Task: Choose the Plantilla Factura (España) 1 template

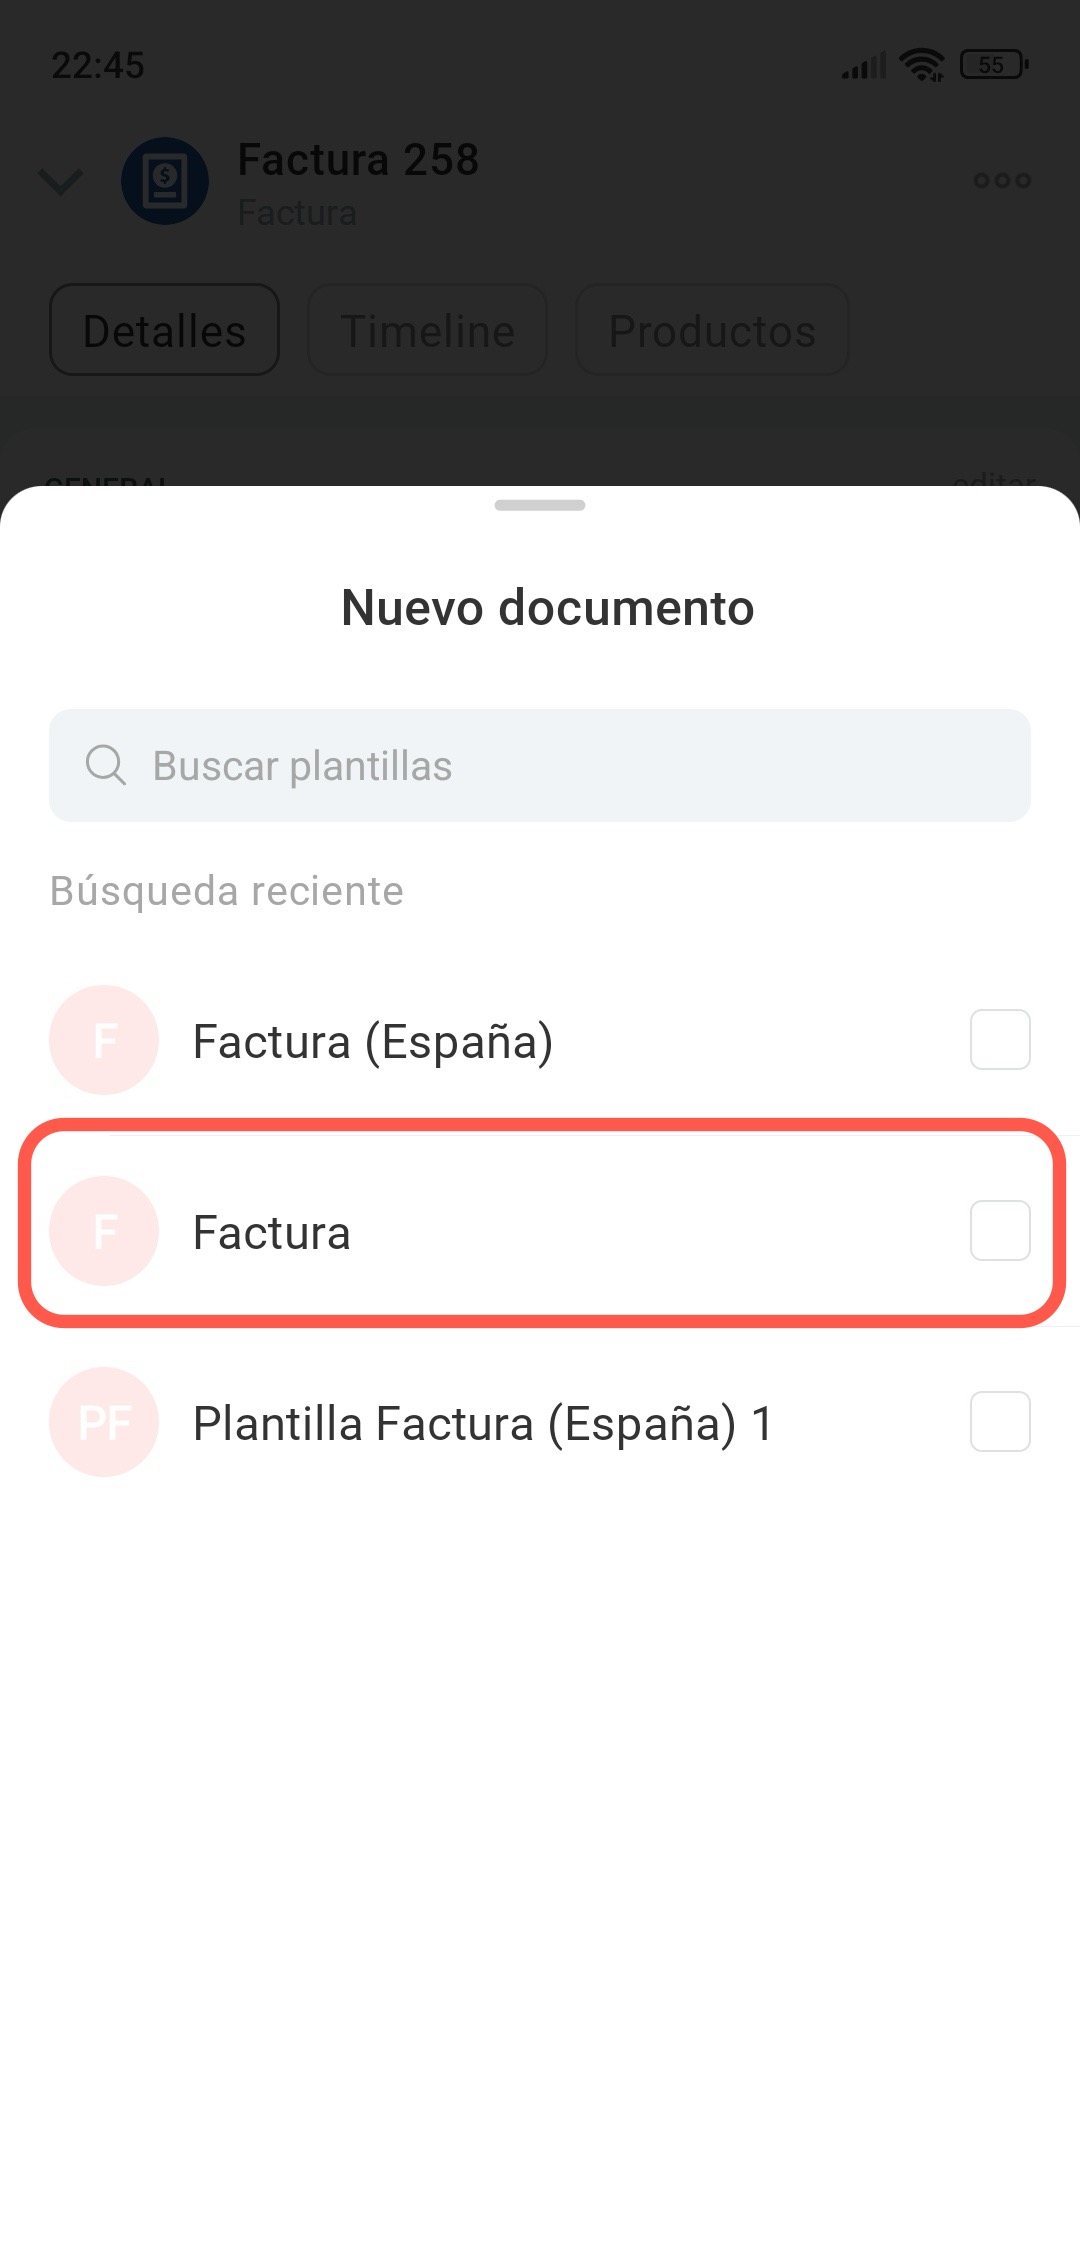Action: 482,1423
